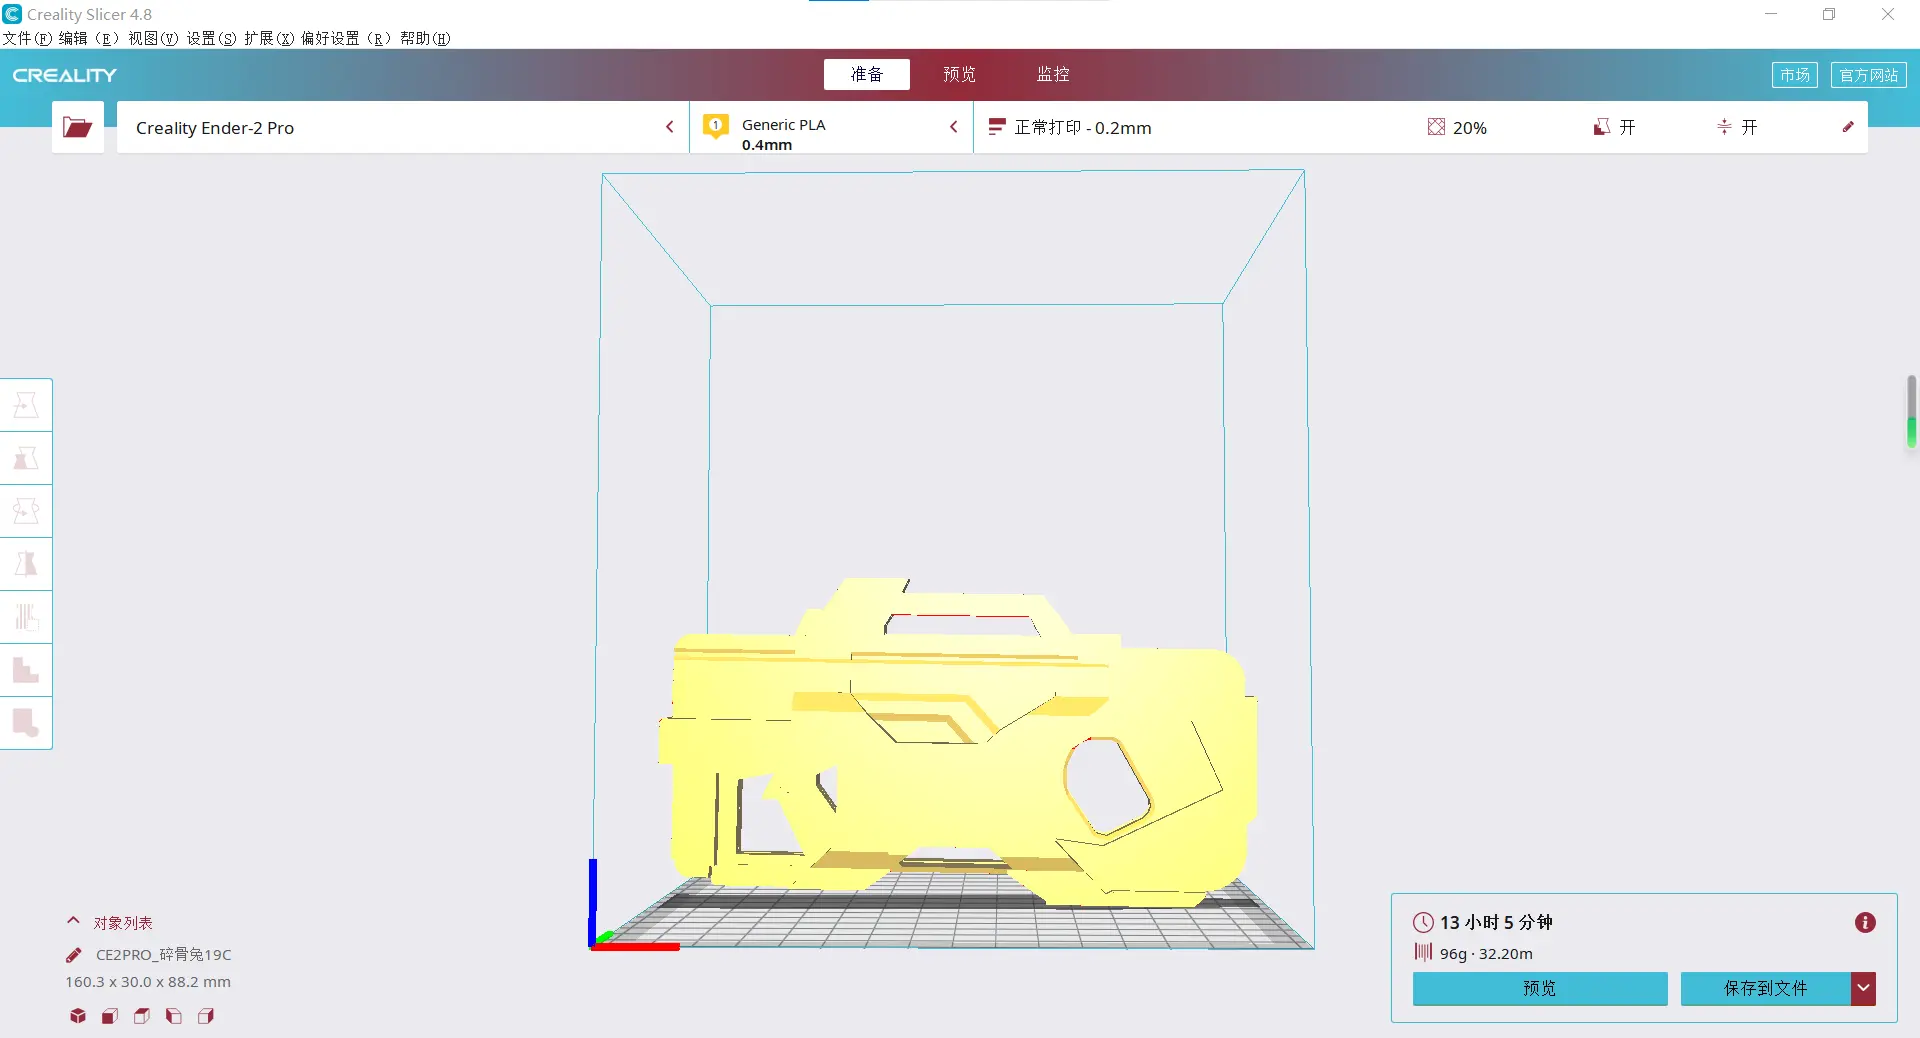
Task: Collapse the Generic PLA material chevron
Action: tap(954, 127)
